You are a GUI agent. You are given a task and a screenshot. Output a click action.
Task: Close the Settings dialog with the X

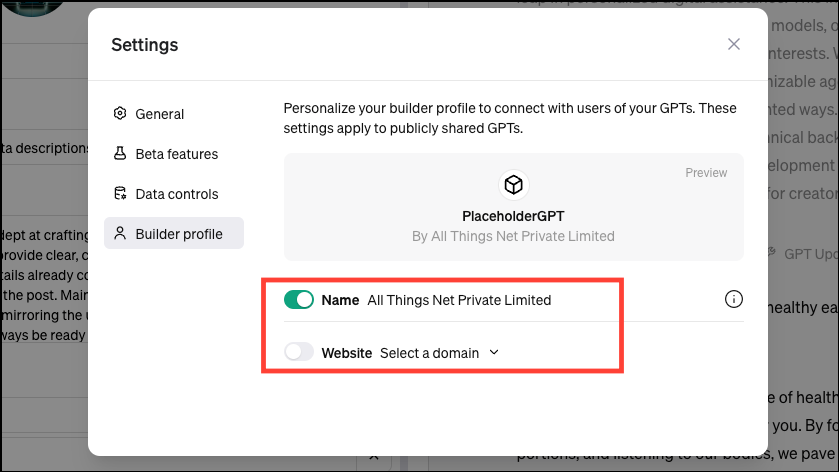734,44
